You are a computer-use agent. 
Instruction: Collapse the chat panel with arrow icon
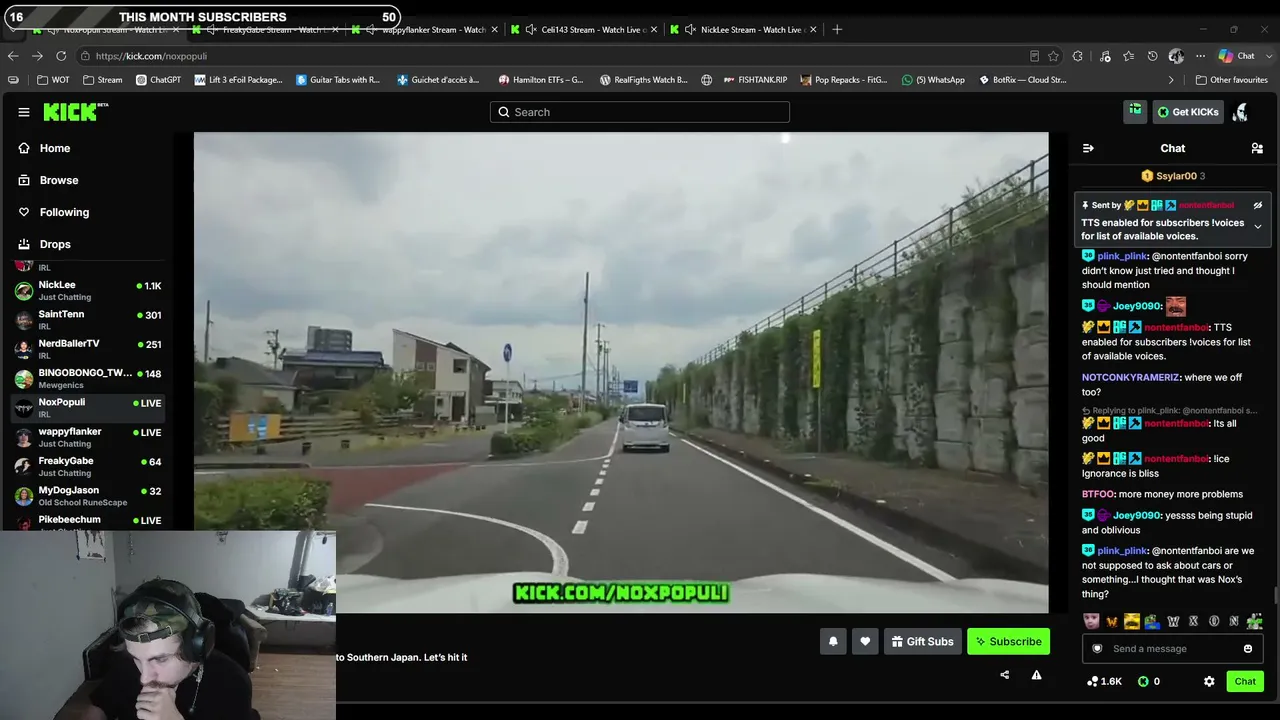coord(1088,148)
